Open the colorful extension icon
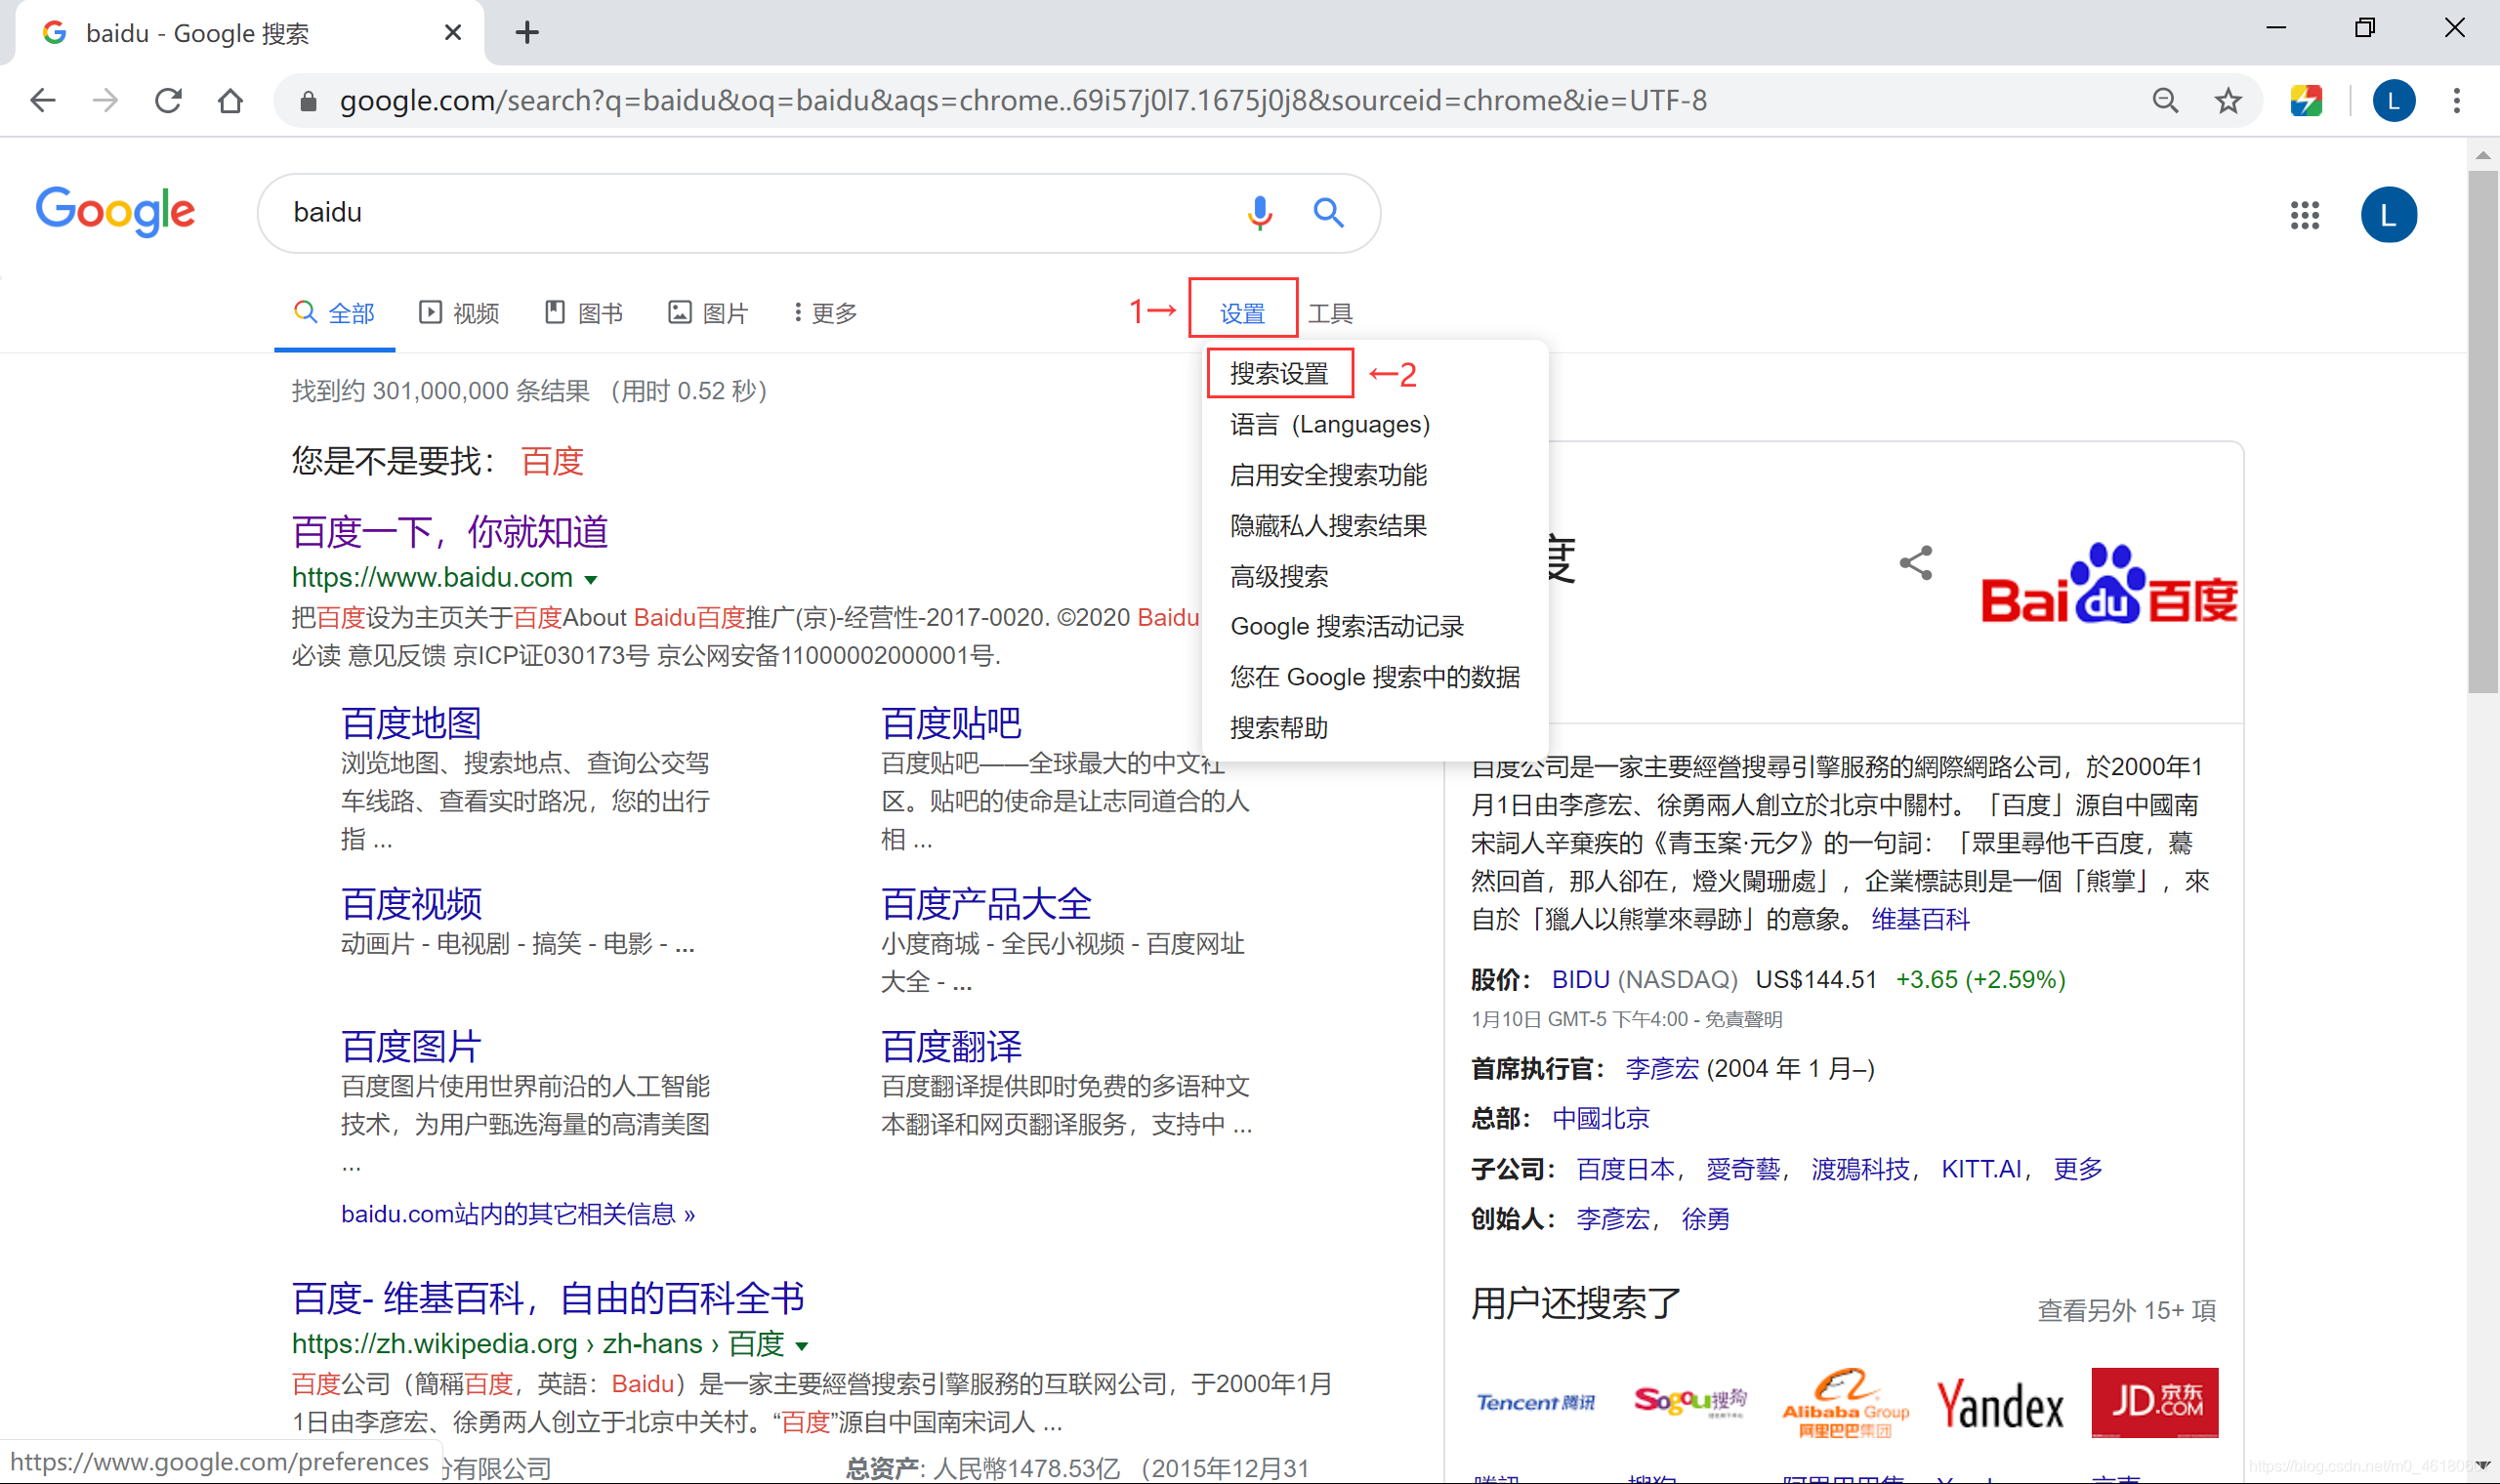This screenshot has width=2500, height=1484. (x=2306, y=100)
